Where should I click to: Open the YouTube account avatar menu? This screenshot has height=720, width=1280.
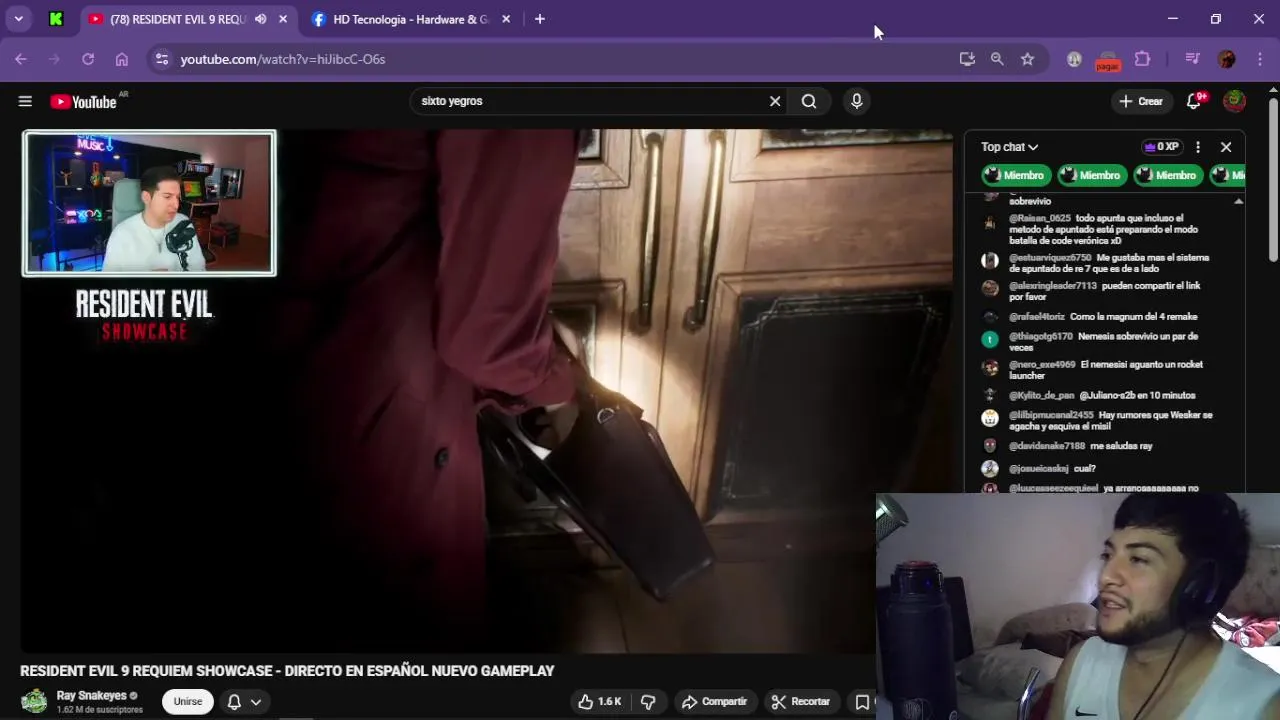tap(1235, 101)
